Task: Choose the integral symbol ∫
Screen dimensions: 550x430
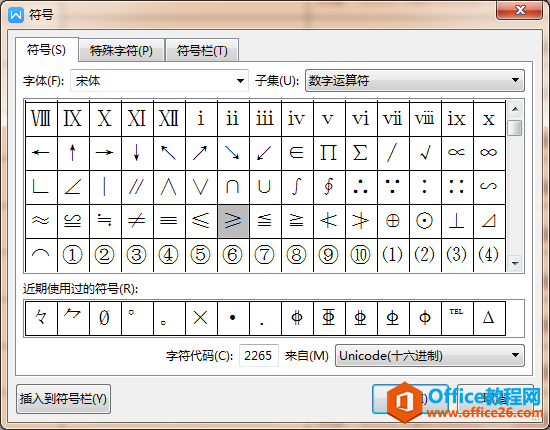Action: click(x=297, y=187)
